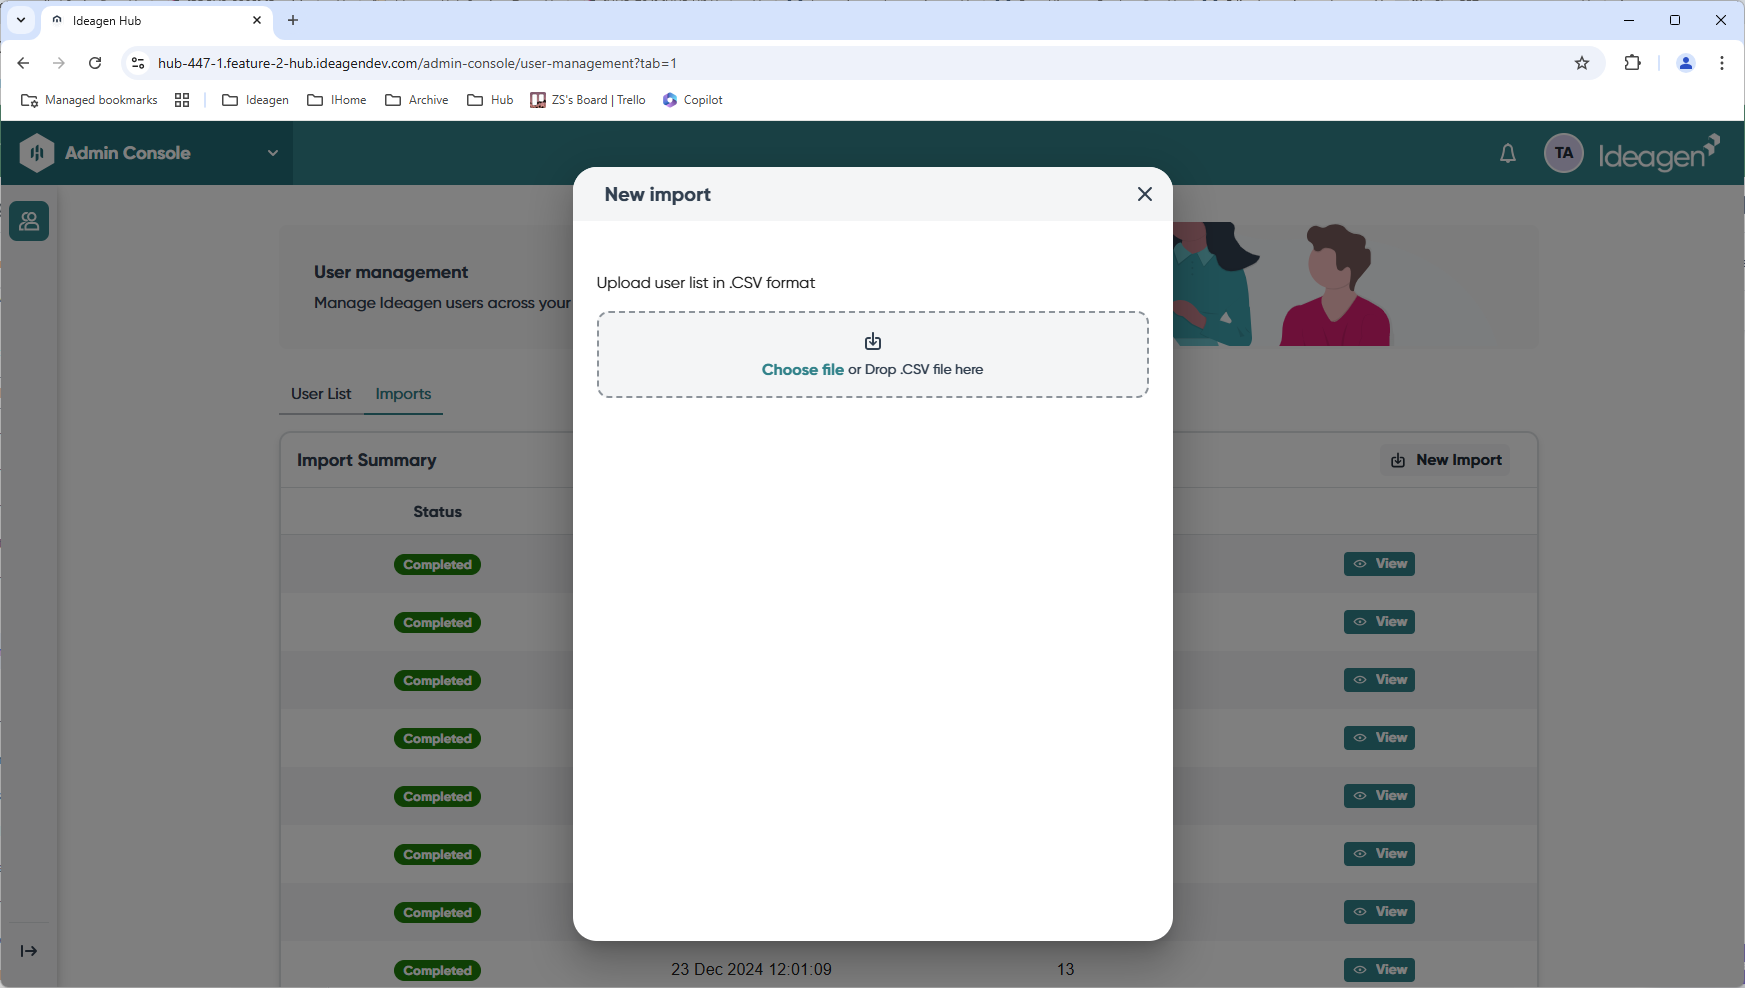This screenshot has width=1745, height=988.
Task: Switch to the User List tab
Action: click(321, 394)
